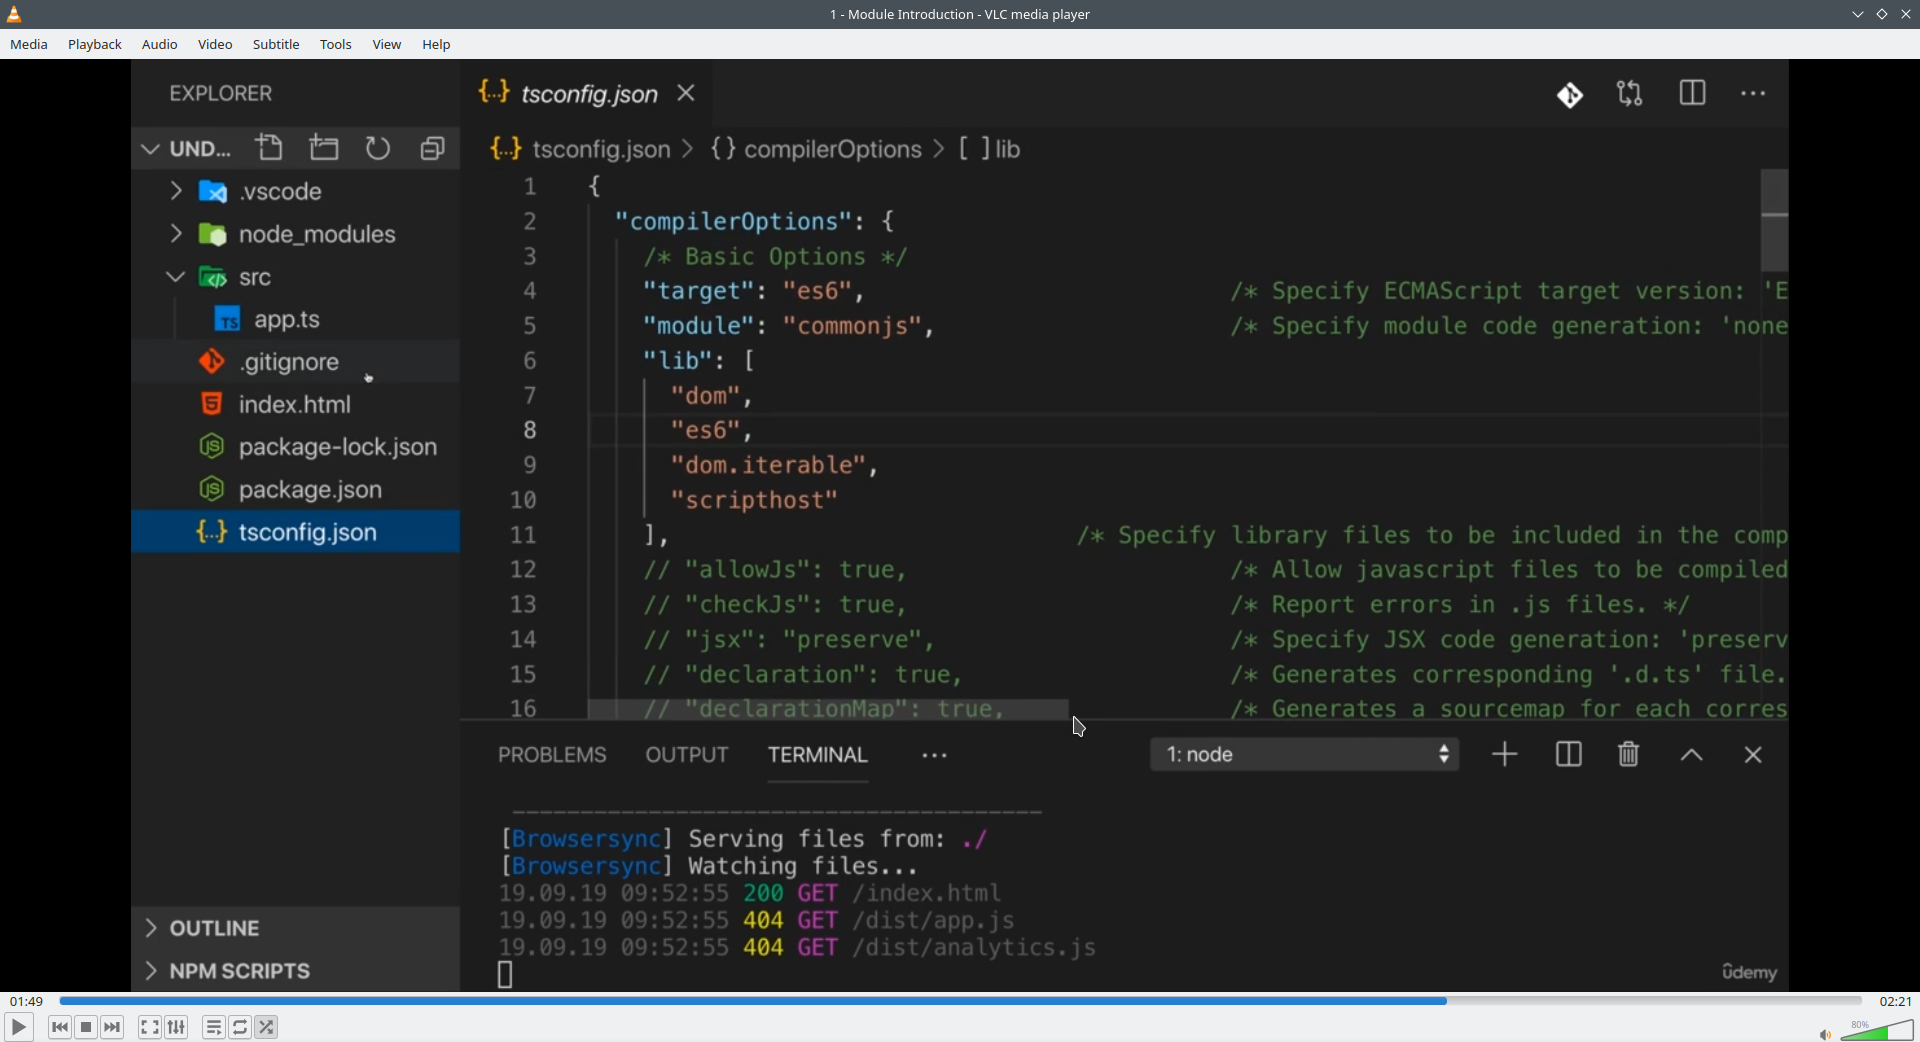Click the New File icon in Explorer
1920x1042 pixels.
(x=270, y=148)
